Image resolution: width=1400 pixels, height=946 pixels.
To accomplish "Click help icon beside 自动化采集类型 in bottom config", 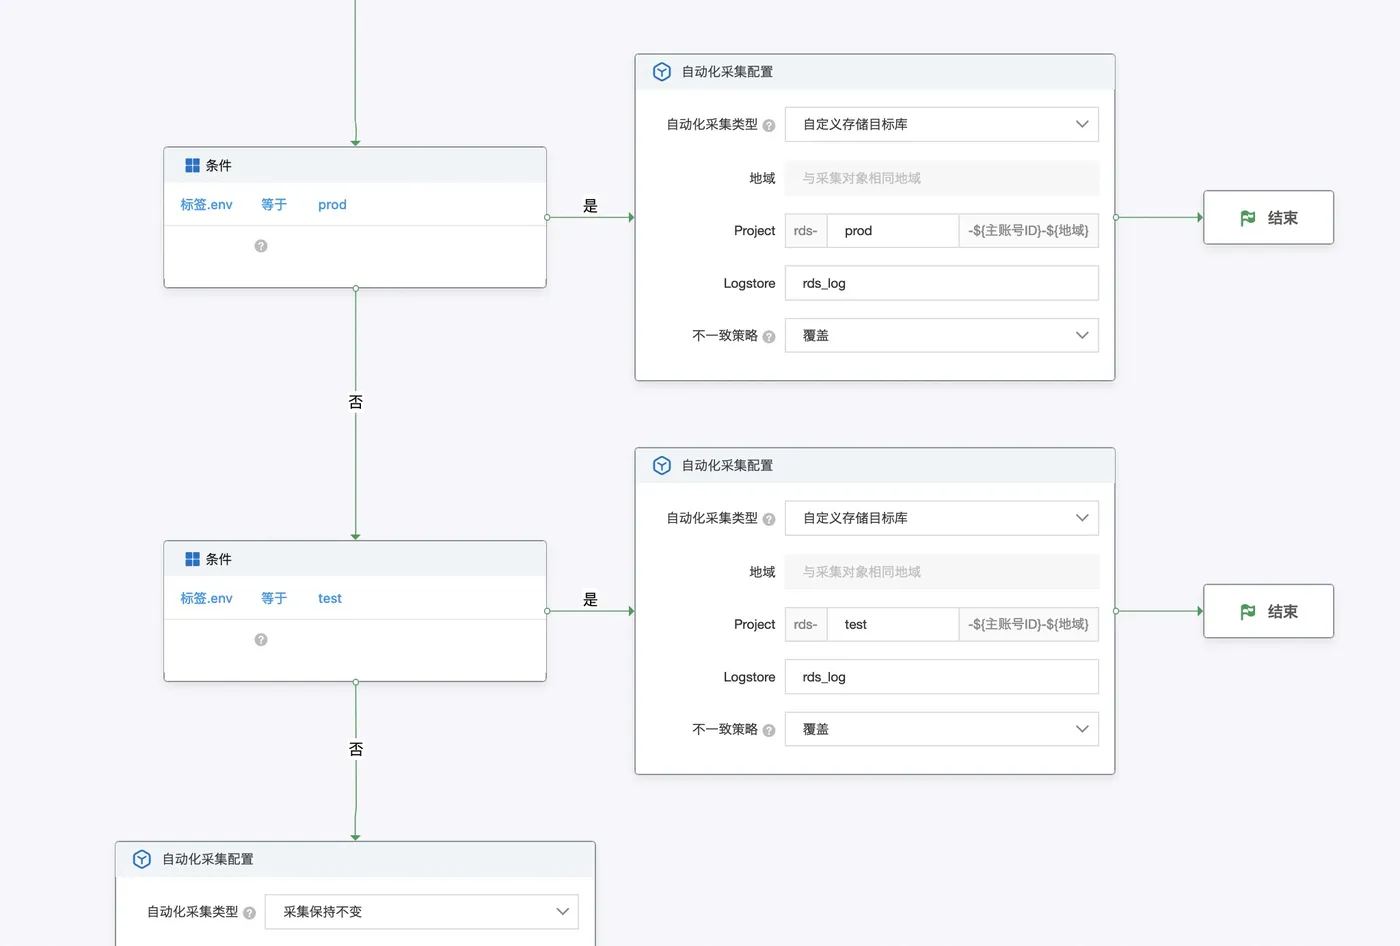I will (x=249, y=913).
